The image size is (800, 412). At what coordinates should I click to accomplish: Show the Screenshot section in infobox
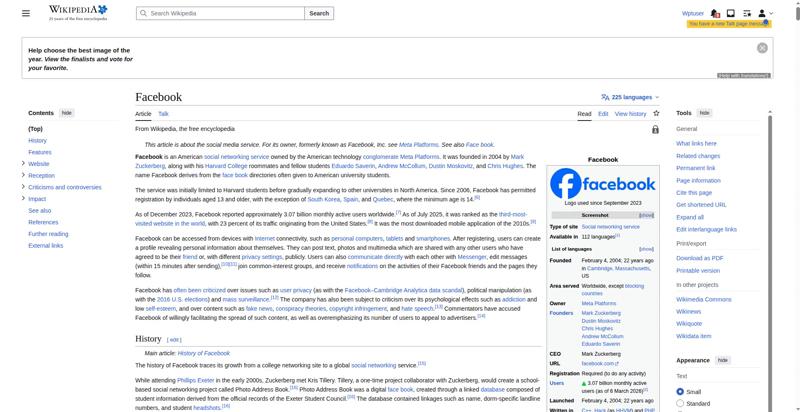click(646, 215)
